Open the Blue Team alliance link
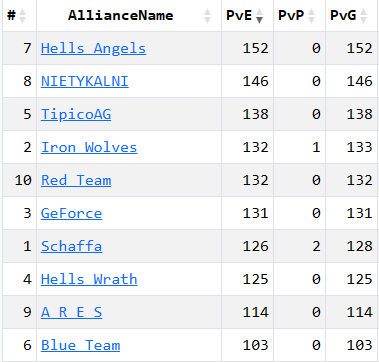 [x=80, y=345]
